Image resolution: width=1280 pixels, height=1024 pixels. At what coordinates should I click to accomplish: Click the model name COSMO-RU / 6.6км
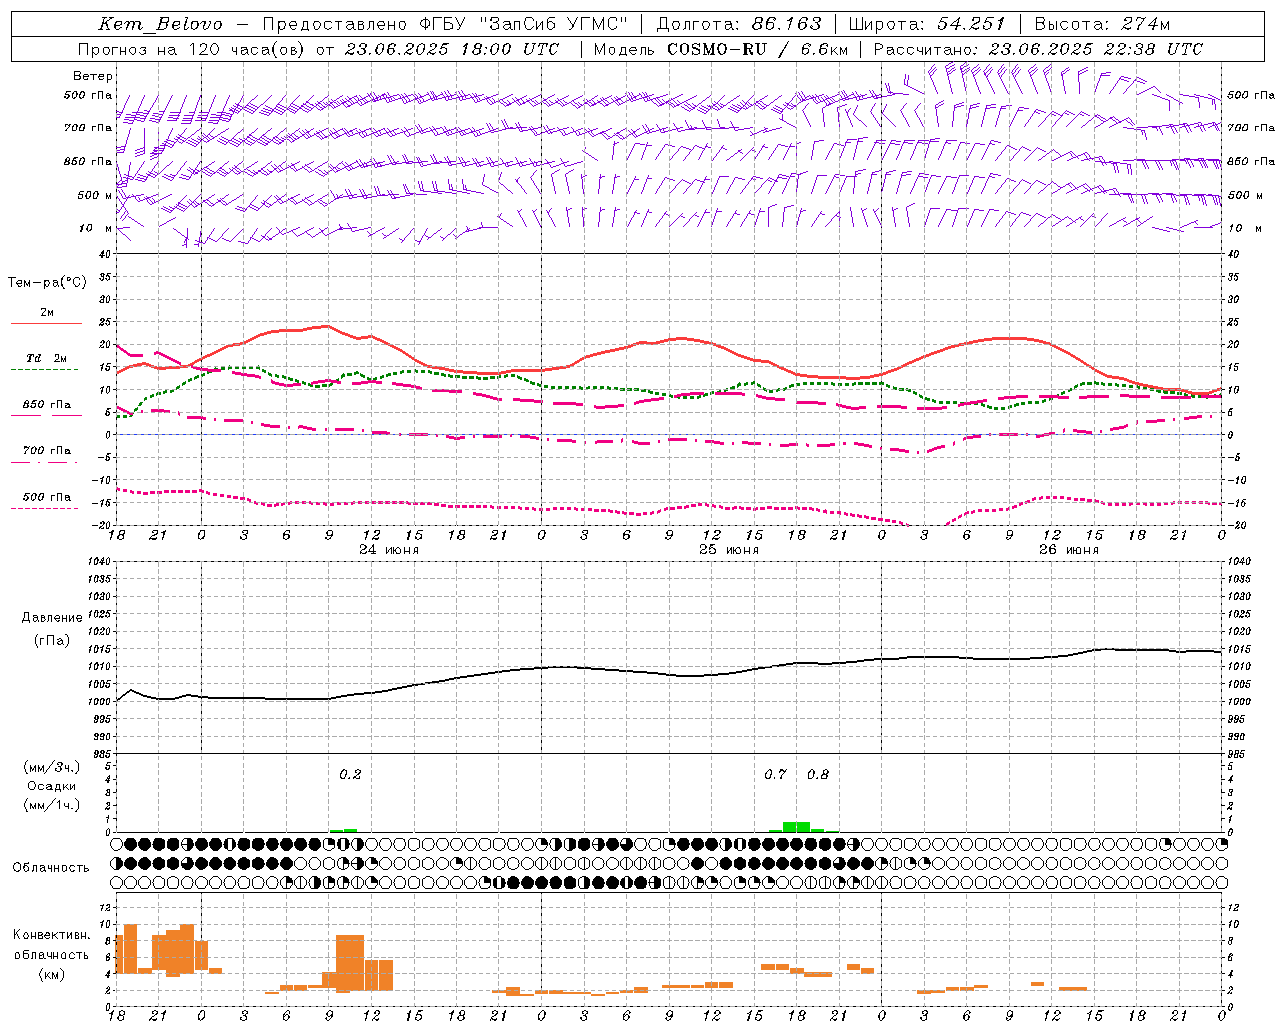click(757, 49)
